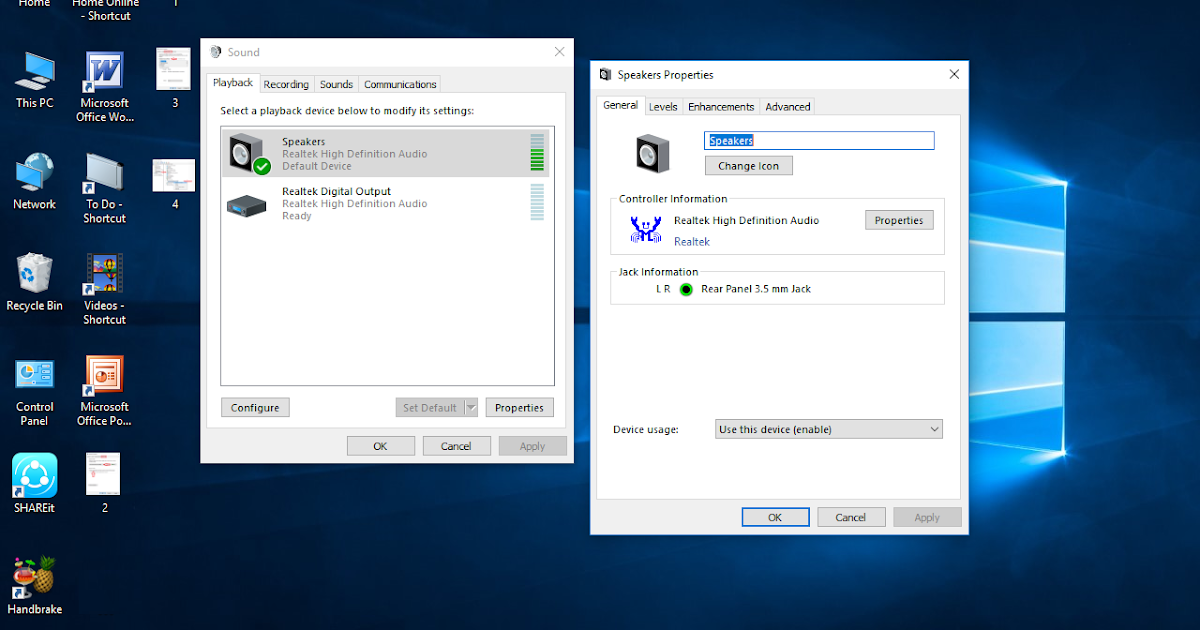Close the Speakers Properties window
1200x630 pixels.
click(x=954, y=74)
